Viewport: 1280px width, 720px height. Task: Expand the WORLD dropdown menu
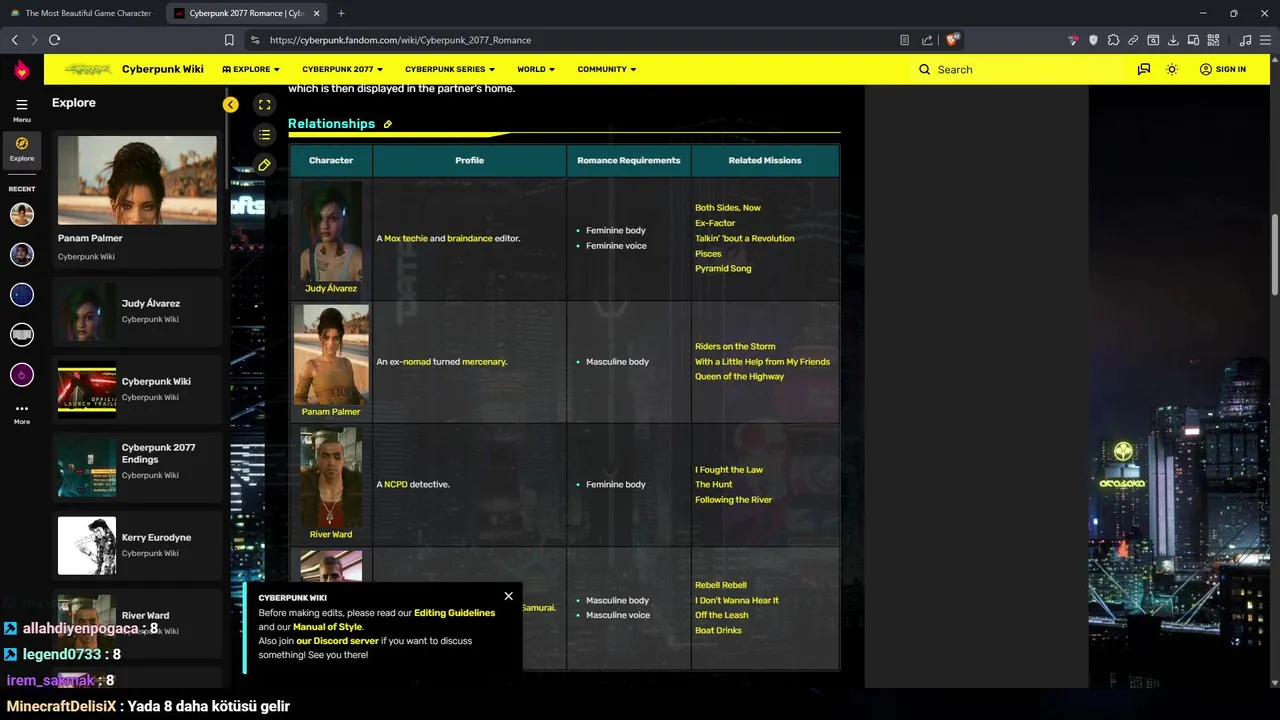(536, 69)
